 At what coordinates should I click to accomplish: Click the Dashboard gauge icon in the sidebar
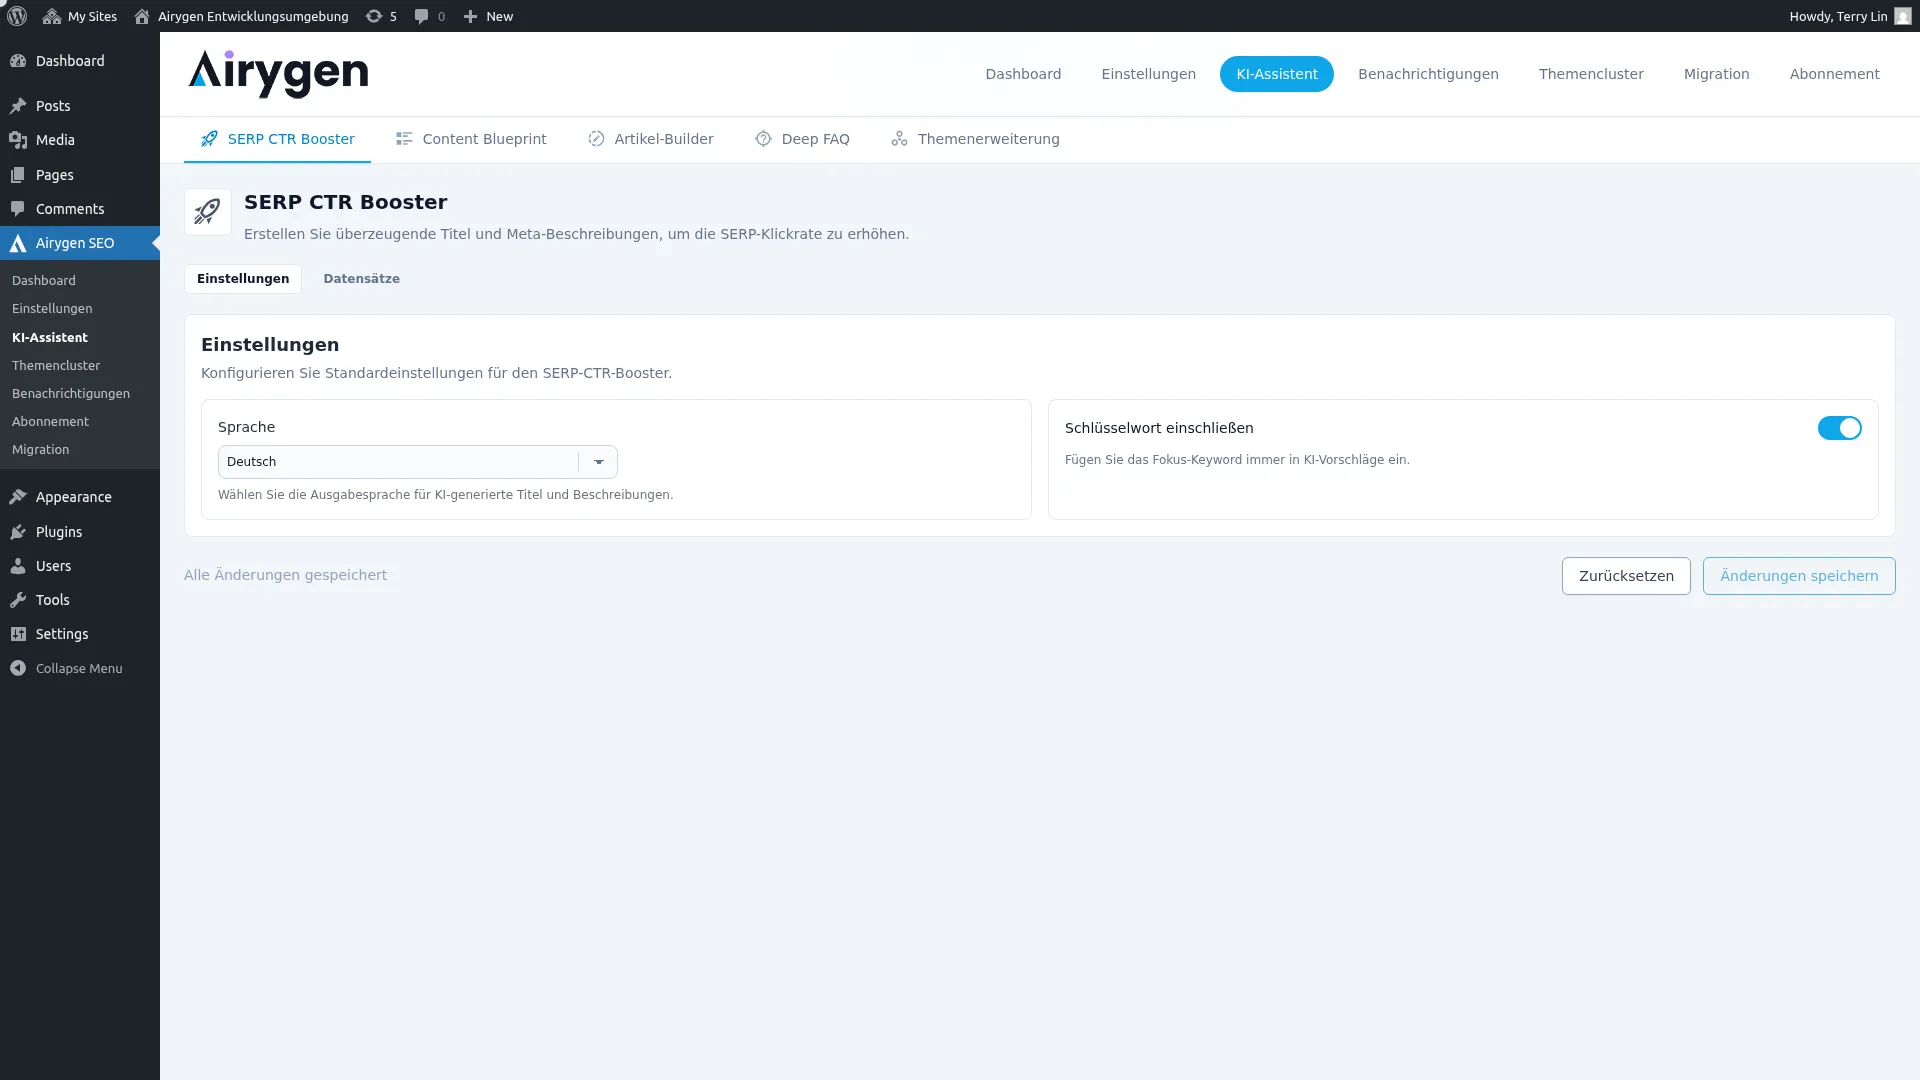pyautogui.click(x=18, y=61)
